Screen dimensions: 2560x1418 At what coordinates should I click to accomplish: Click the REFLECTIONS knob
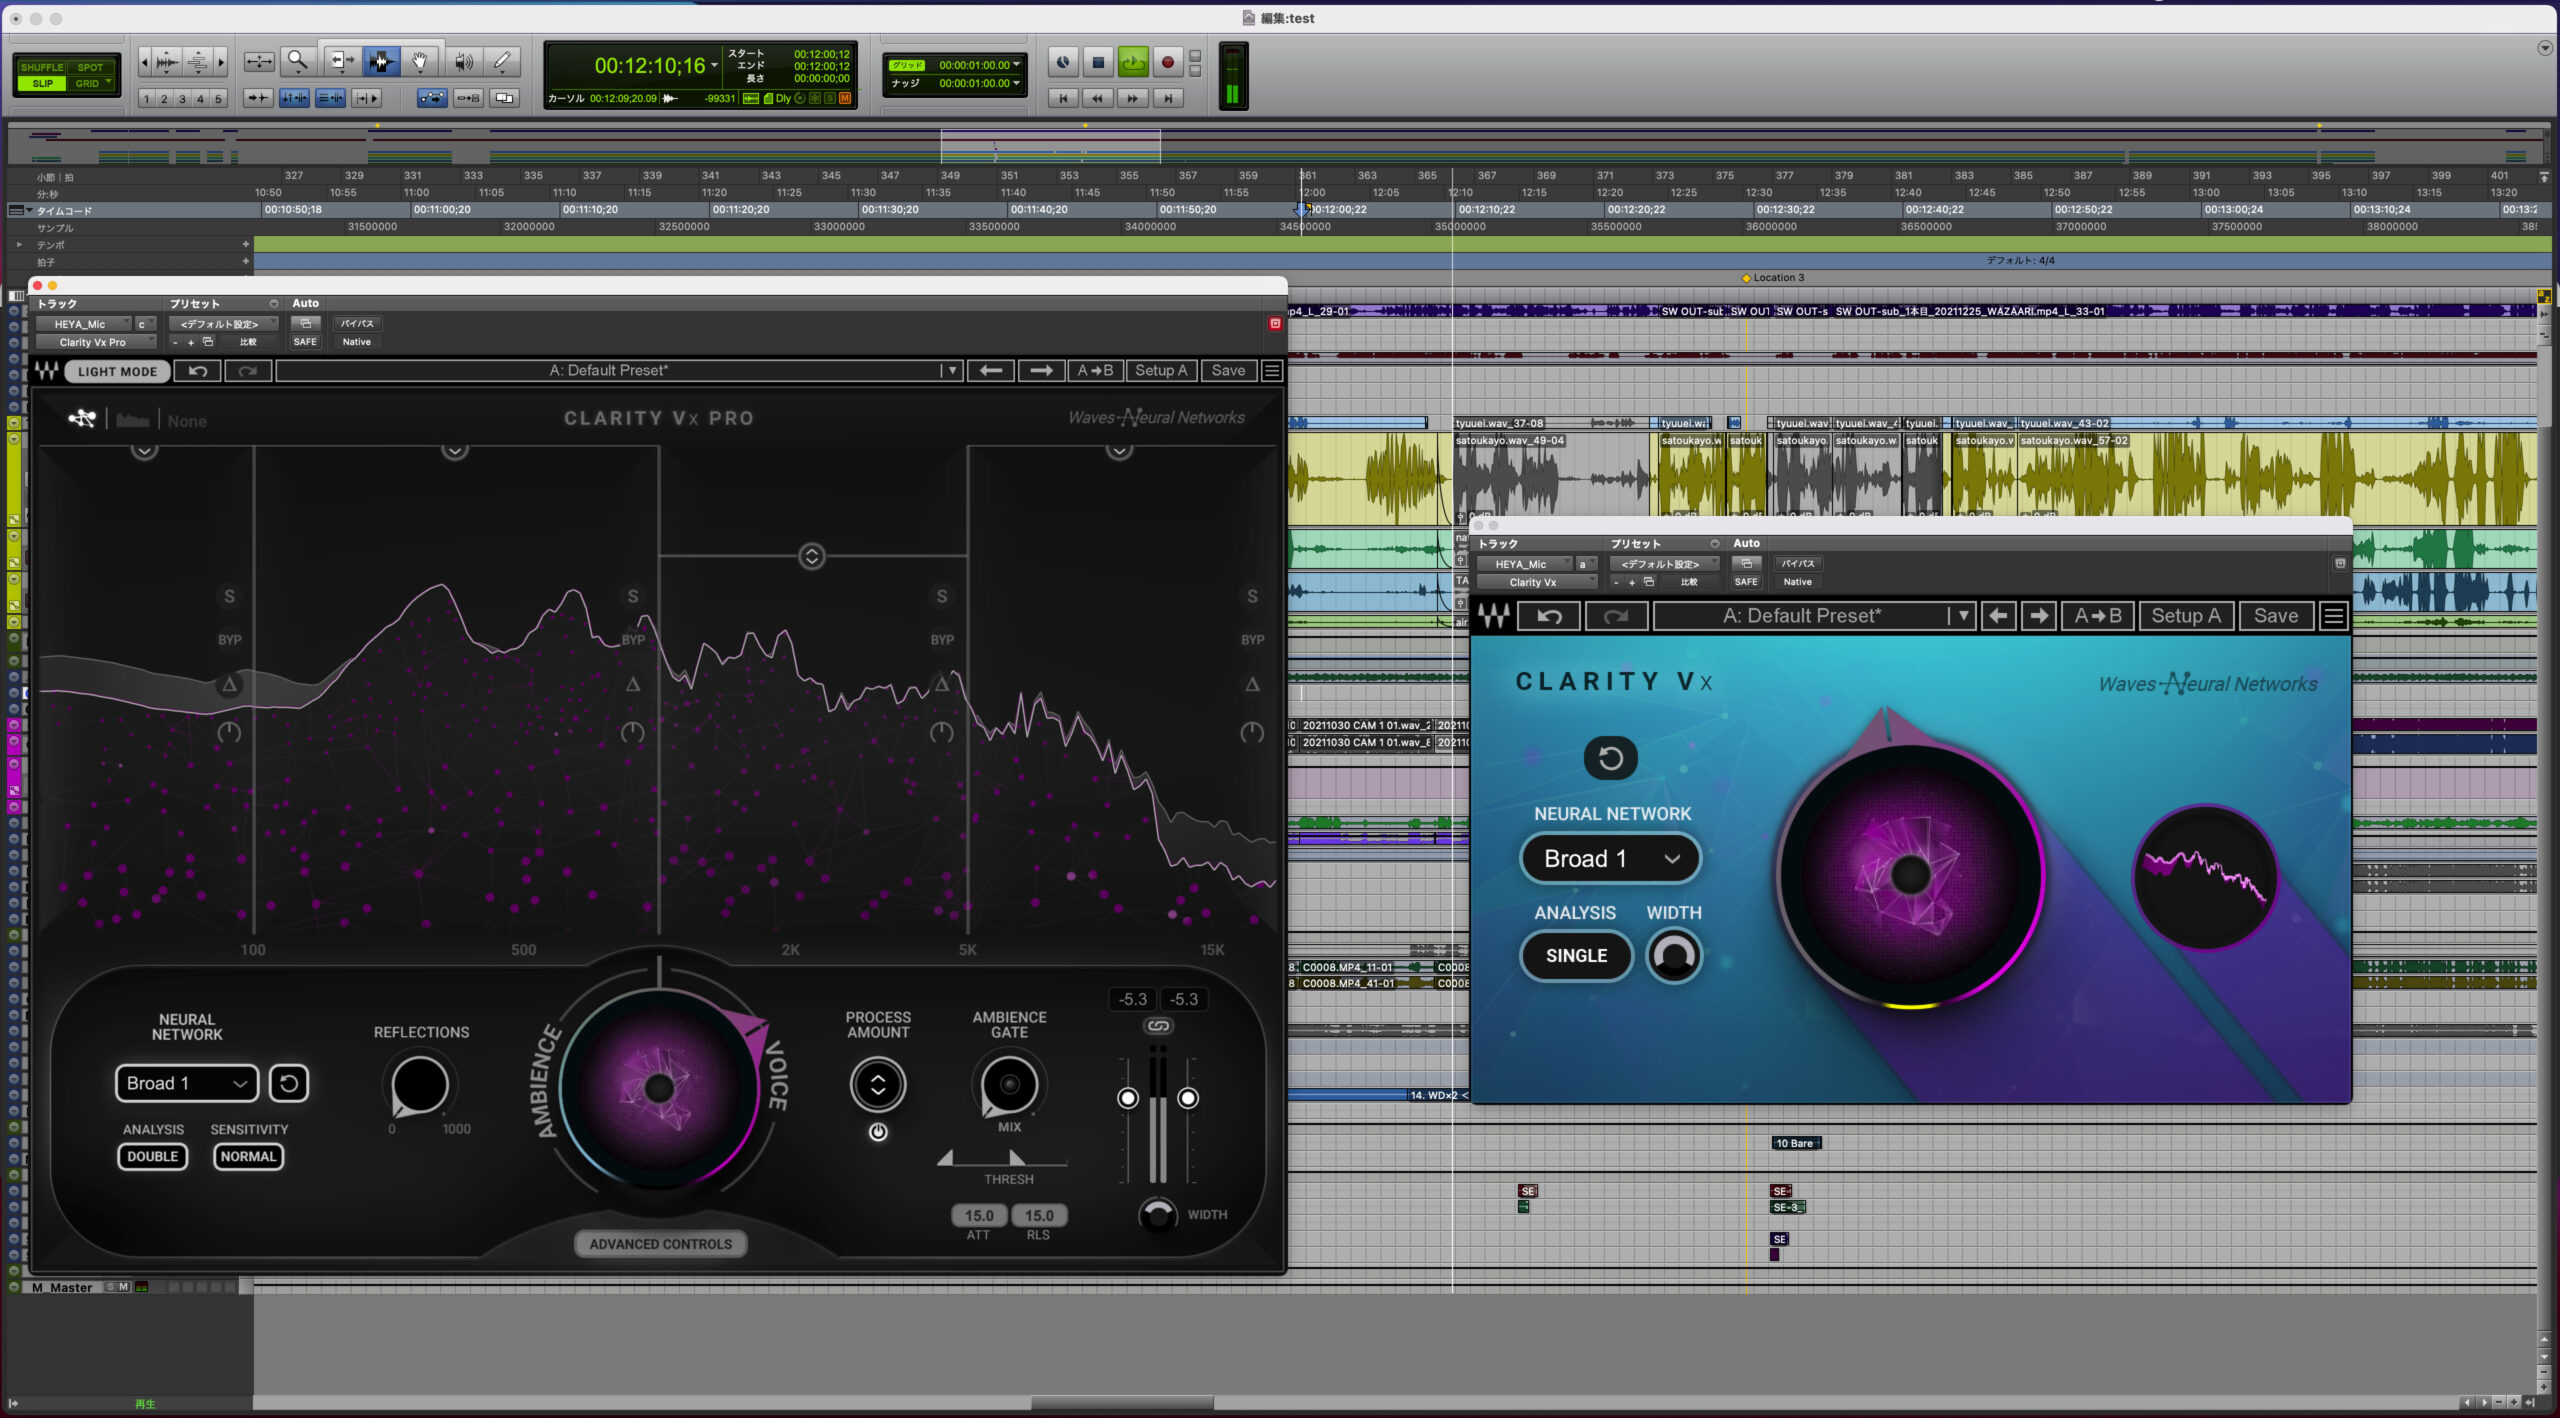[x=419, y=1085]
